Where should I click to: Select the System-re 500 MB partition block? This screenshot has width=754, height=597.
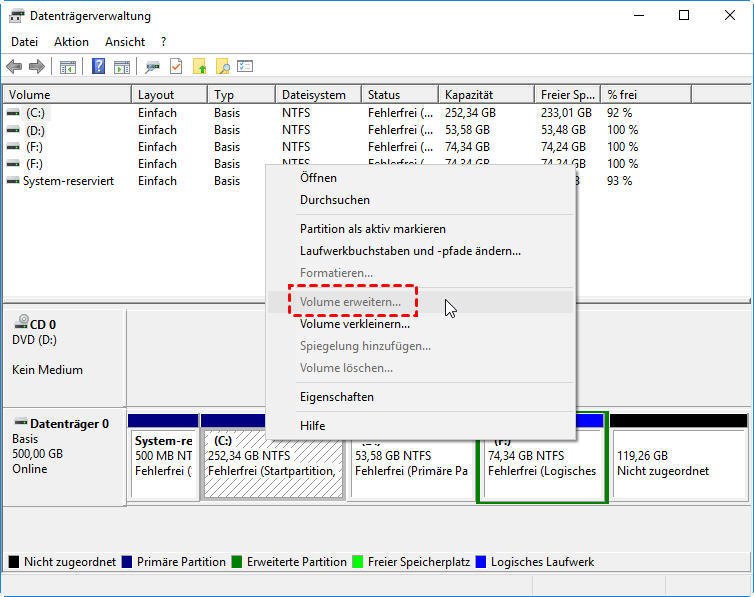(x=163, y=457)
